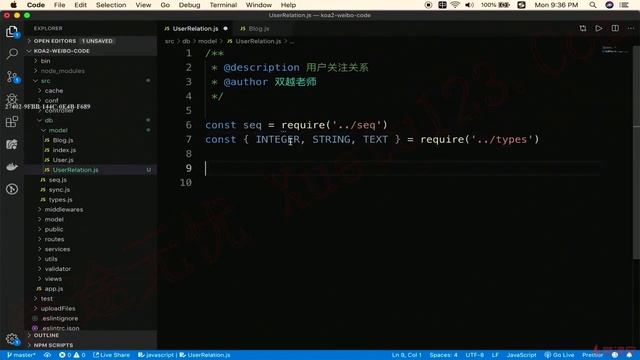
Task: Change the Spaces: 4 indentation setting
Action: [x=443, y=355]
